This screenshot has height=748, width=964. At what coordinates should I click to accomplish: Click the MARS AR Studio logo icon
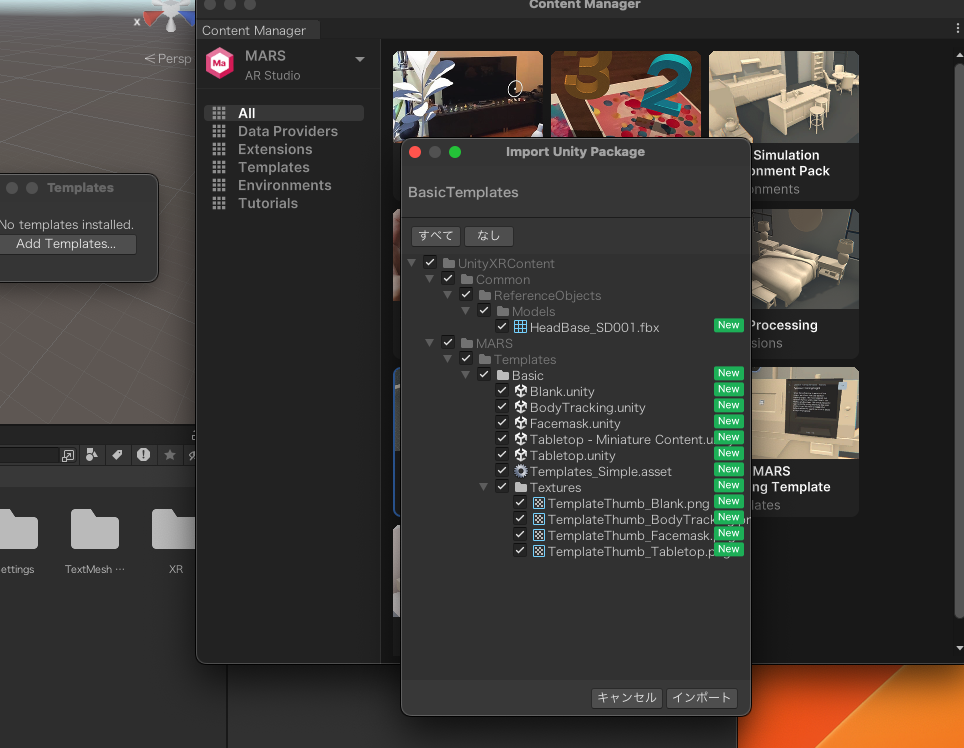point(219,63)
